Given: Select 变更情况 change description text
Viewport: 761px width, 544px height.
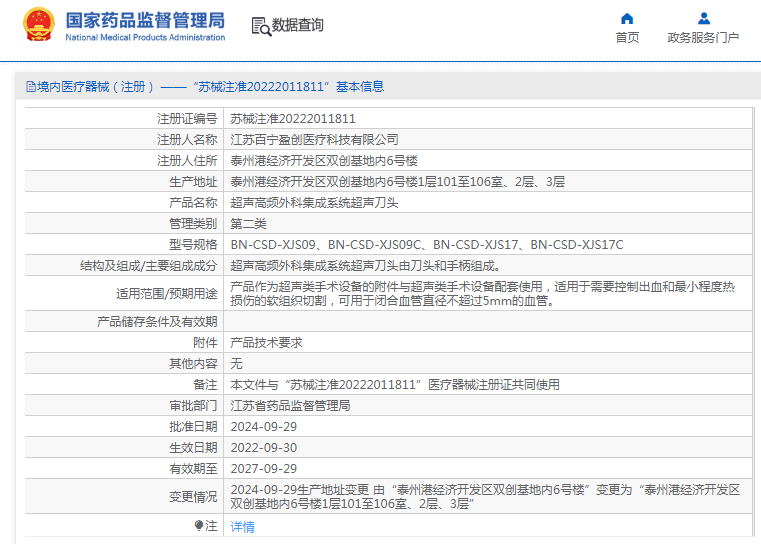Looking at the screenshot, I should pyautogui.click(x=485, y=496).
